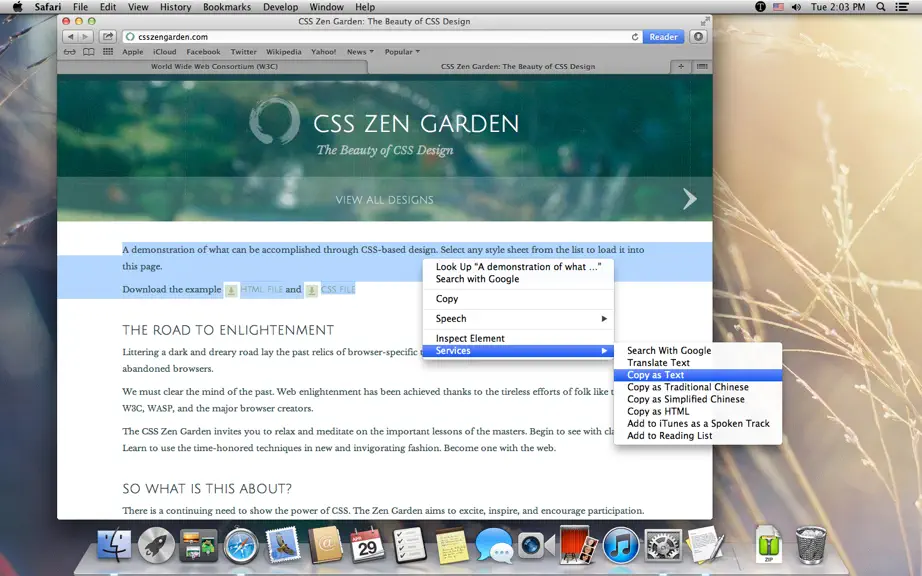The width and height of the screenshot is (922, 576).
Task: Choose Add to Reading List service
Action: (x=698, y=436)
